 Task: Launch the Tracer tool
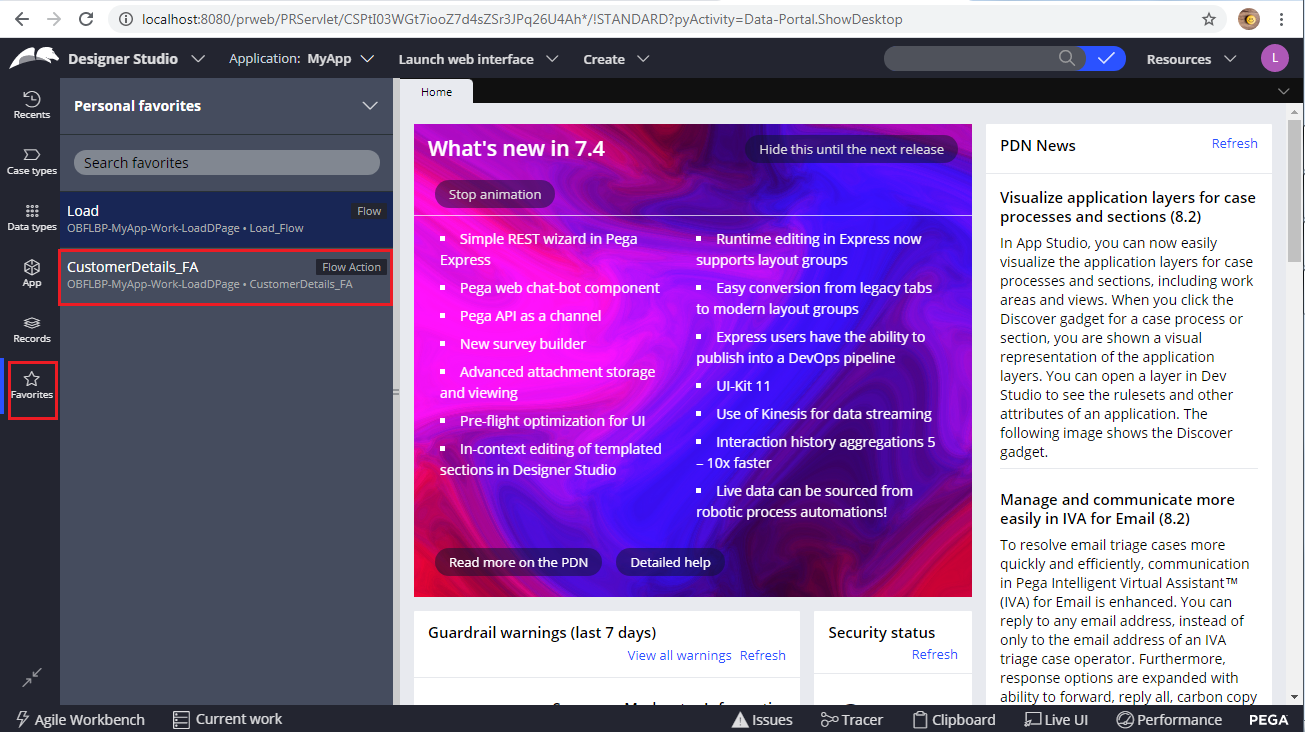point(851,719)
